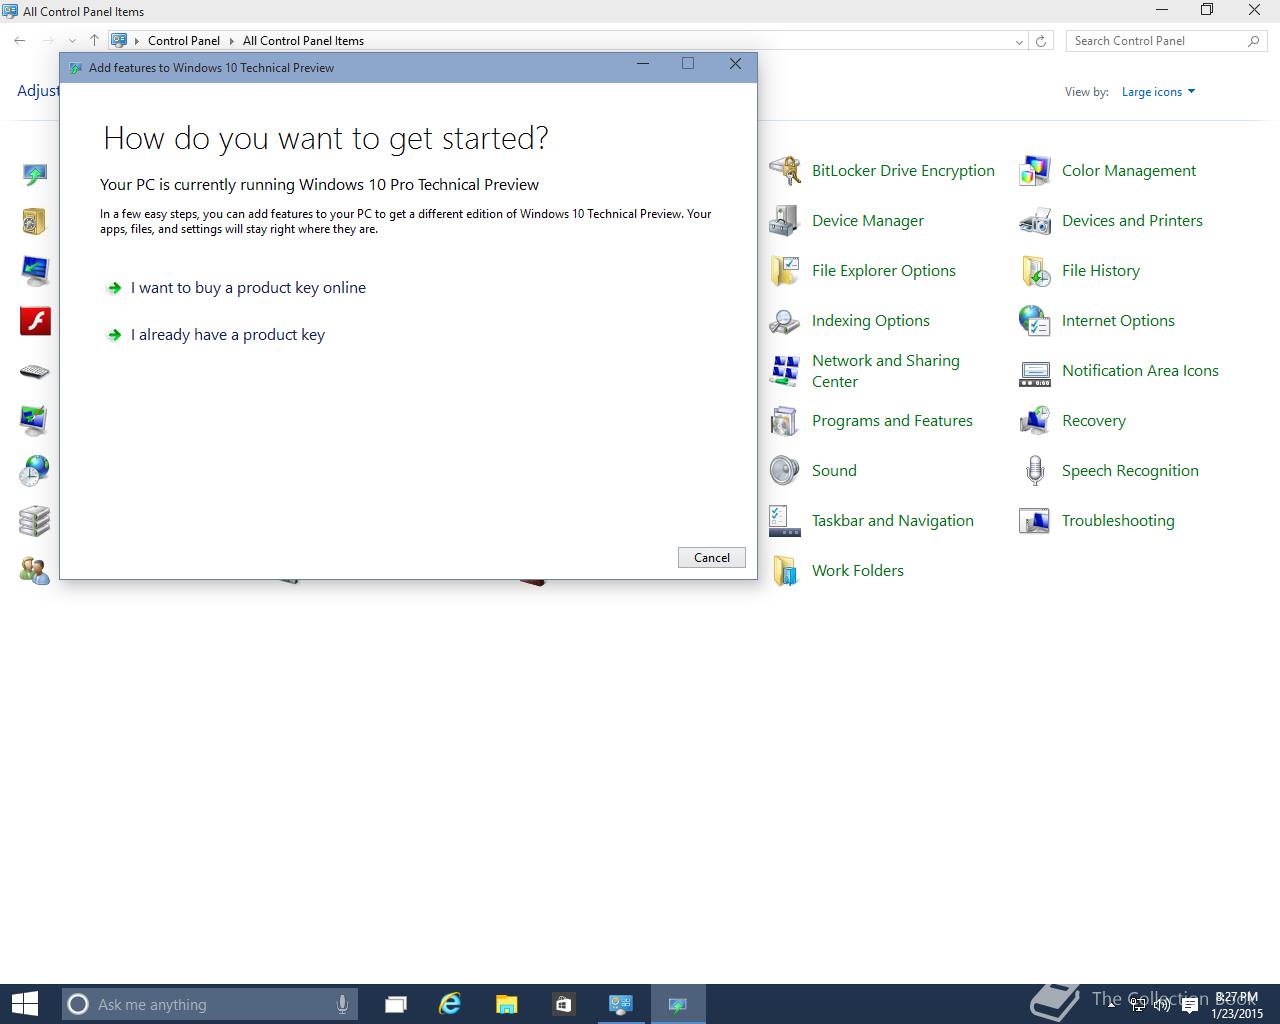The image size is (1280, 1024).
Task: Go back with the back arrow
Action: point(20,41)
